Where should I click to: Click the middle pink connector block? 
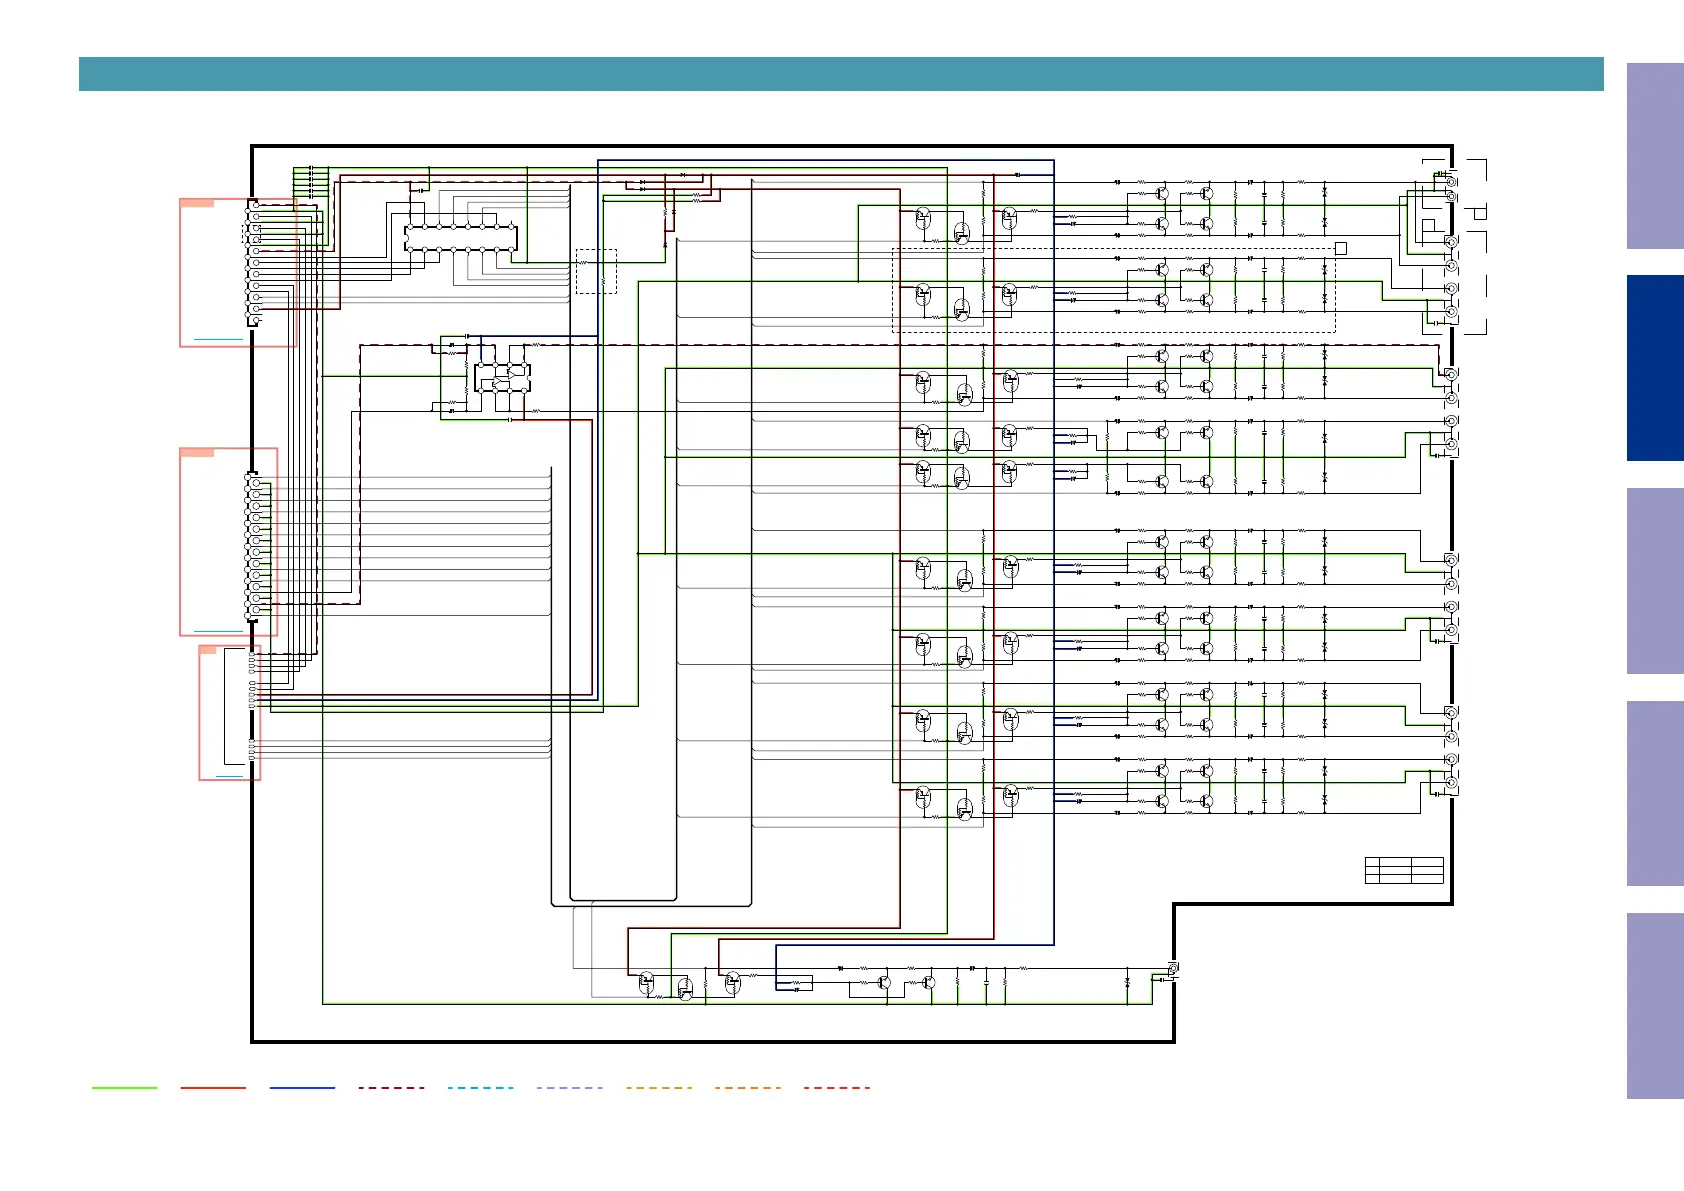228,541
